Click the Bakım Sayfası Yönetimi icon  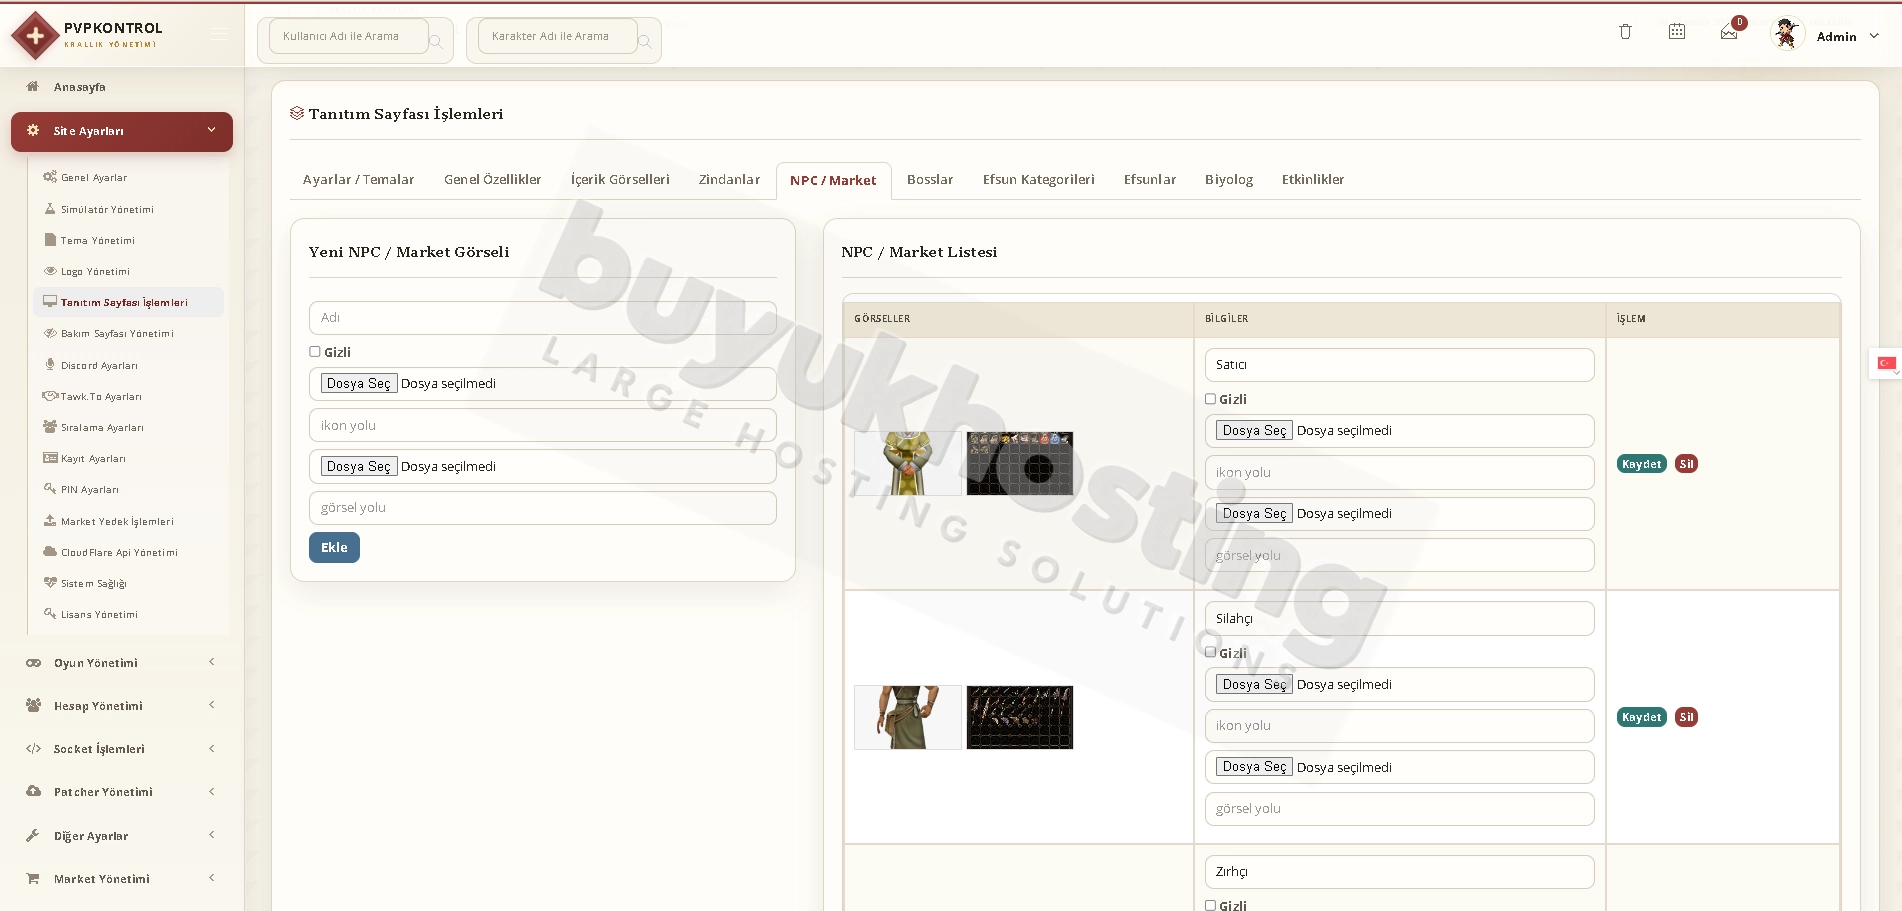click(50, 333)
